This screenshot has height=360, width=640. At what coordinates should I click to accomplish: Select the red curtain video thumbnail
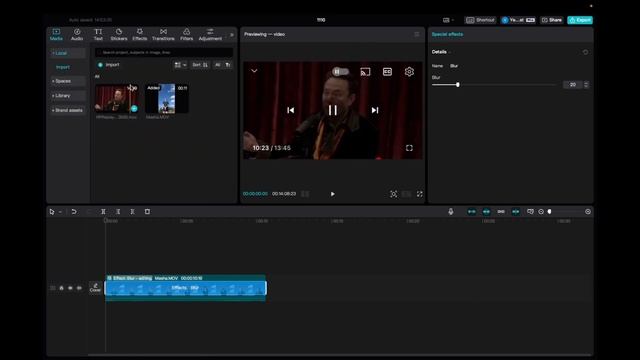pyautogui.click(x=116, y=98)
